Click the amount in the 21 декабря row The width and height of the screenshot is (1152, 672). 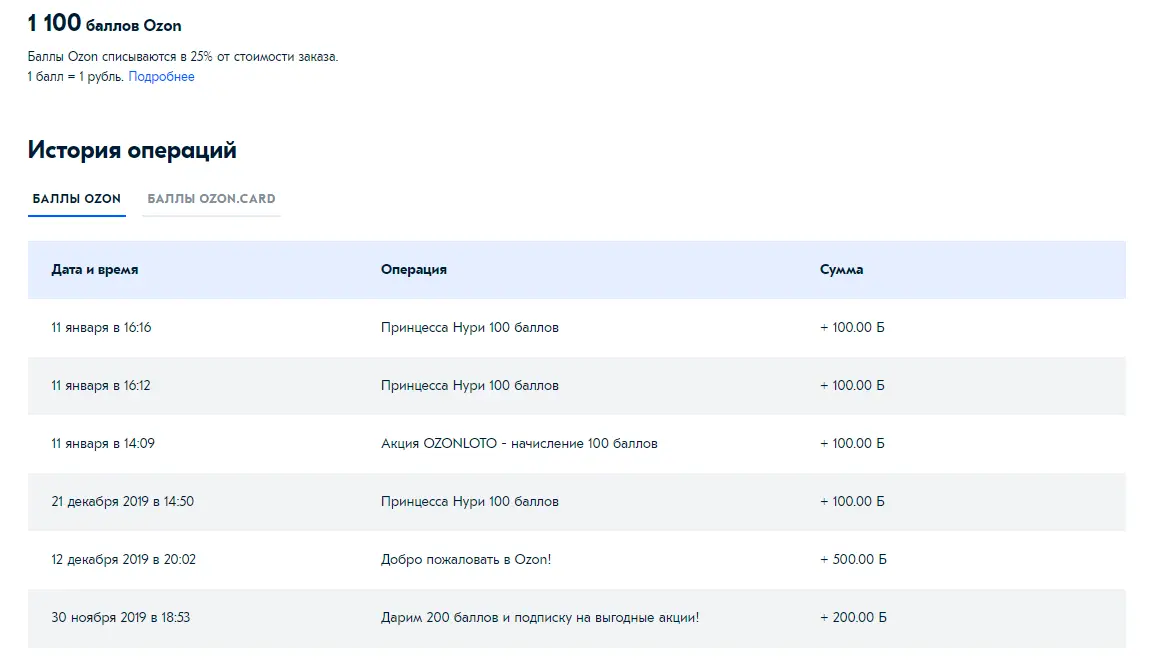tap(852, 502)
